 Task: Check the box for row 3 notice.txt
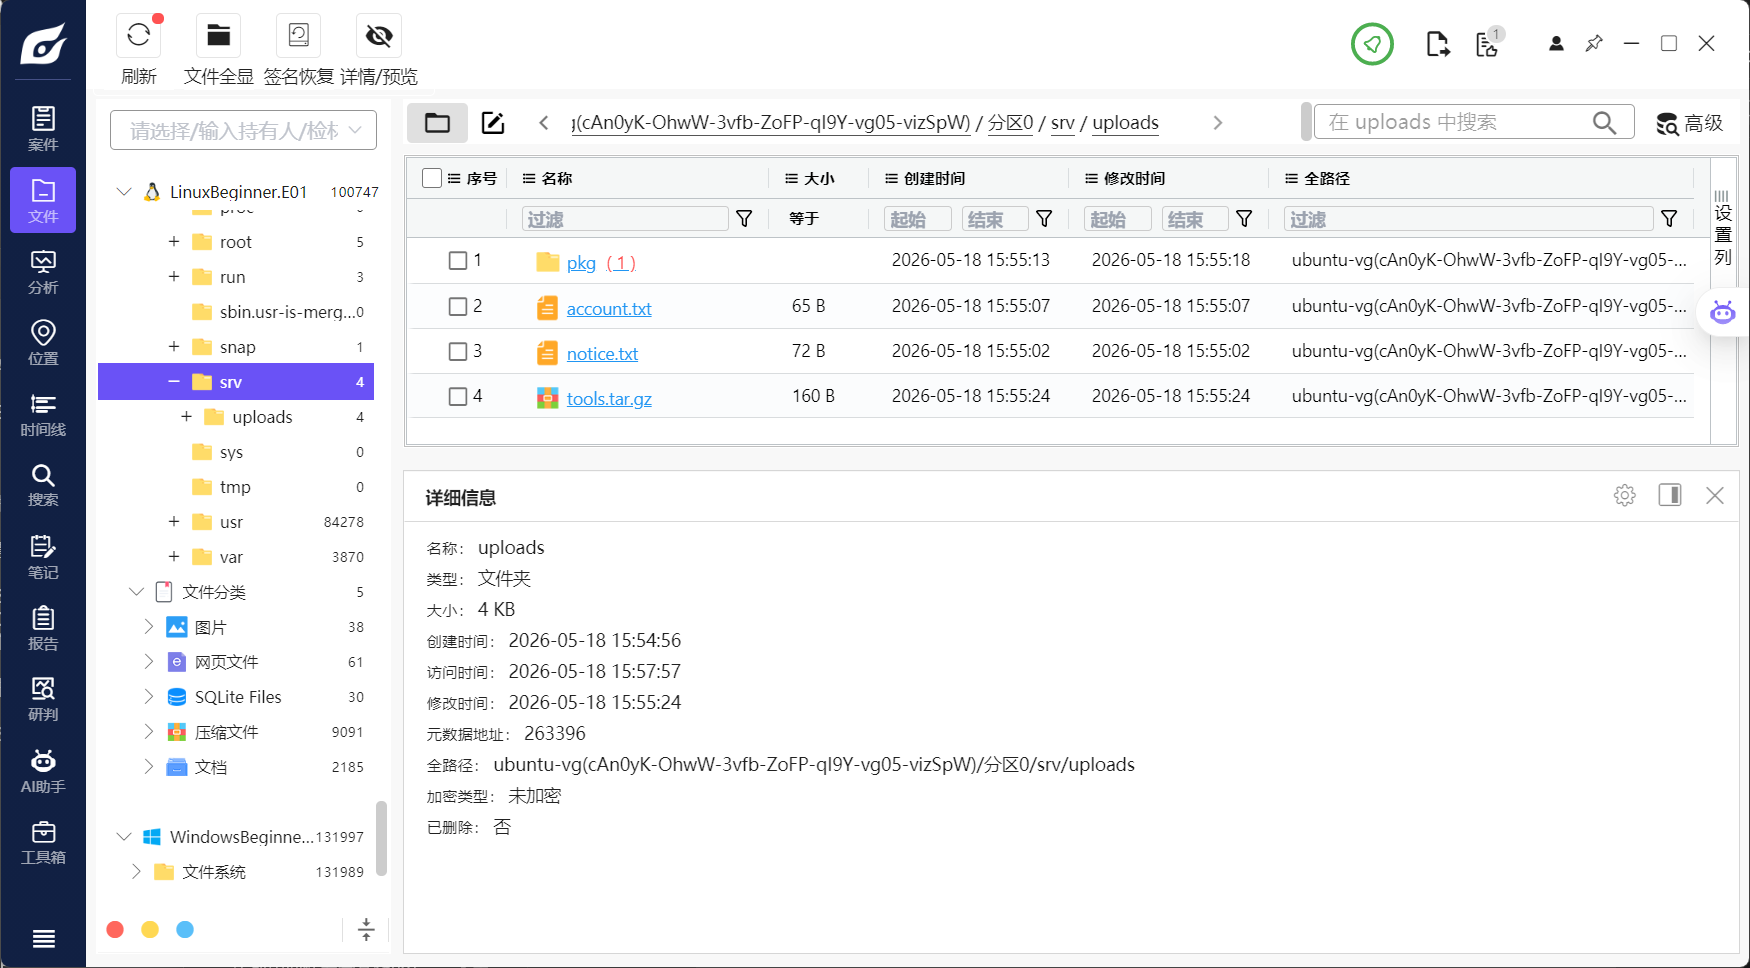pos(458,351)
